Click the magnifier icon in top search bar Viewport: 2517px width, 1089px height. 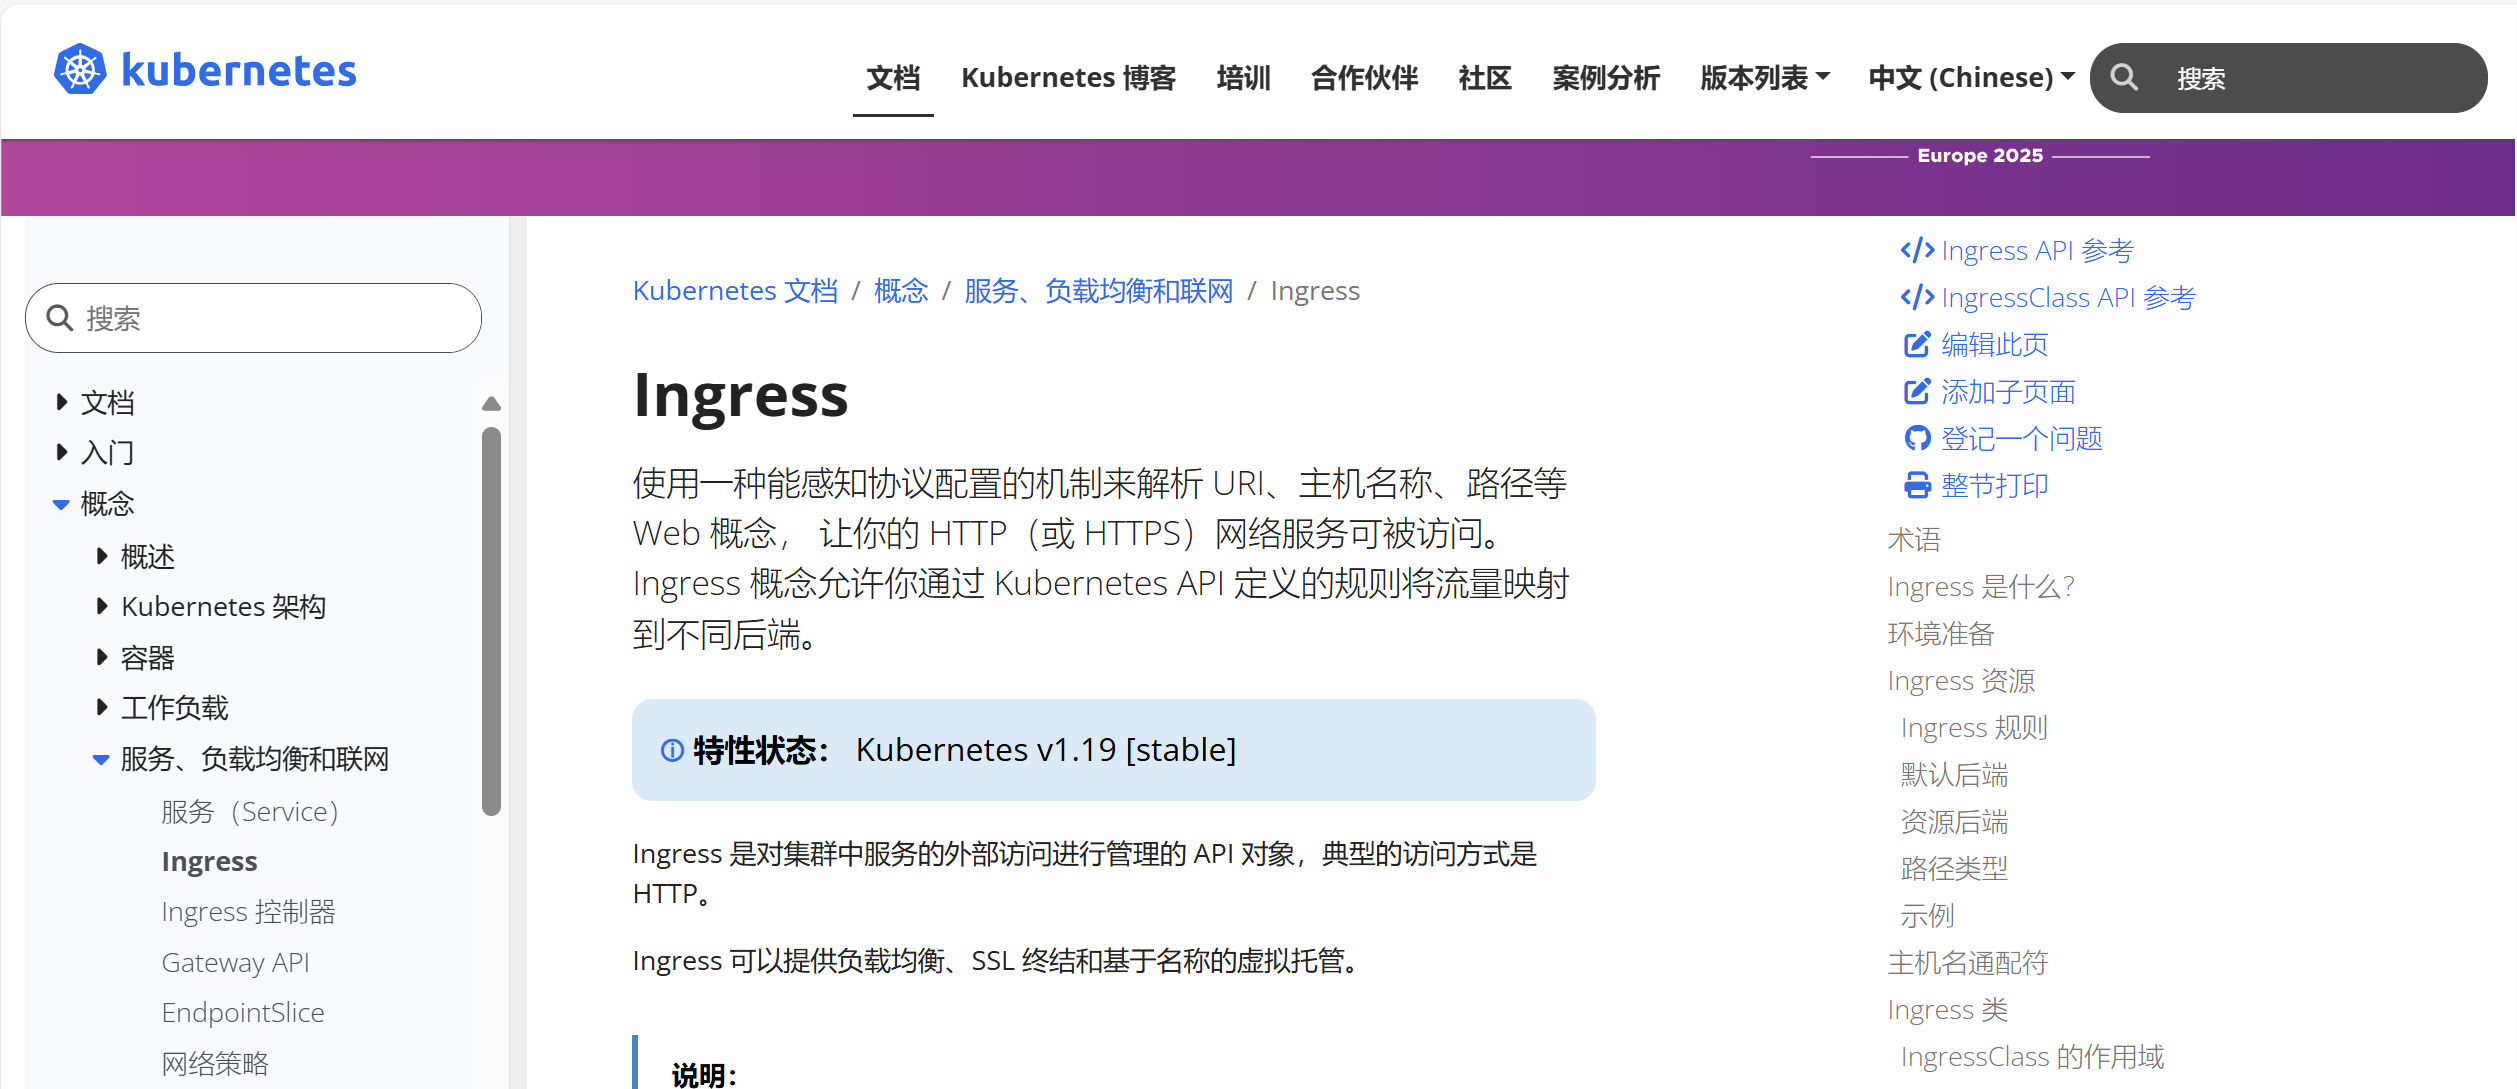(x=2124, y=78)
